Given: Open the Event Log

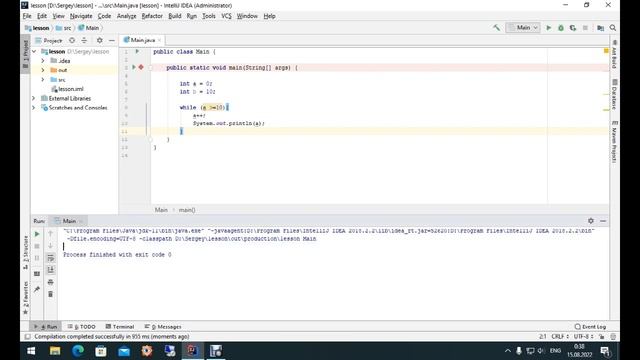Looking at the screenshot, I should click(x=590, y=327).
